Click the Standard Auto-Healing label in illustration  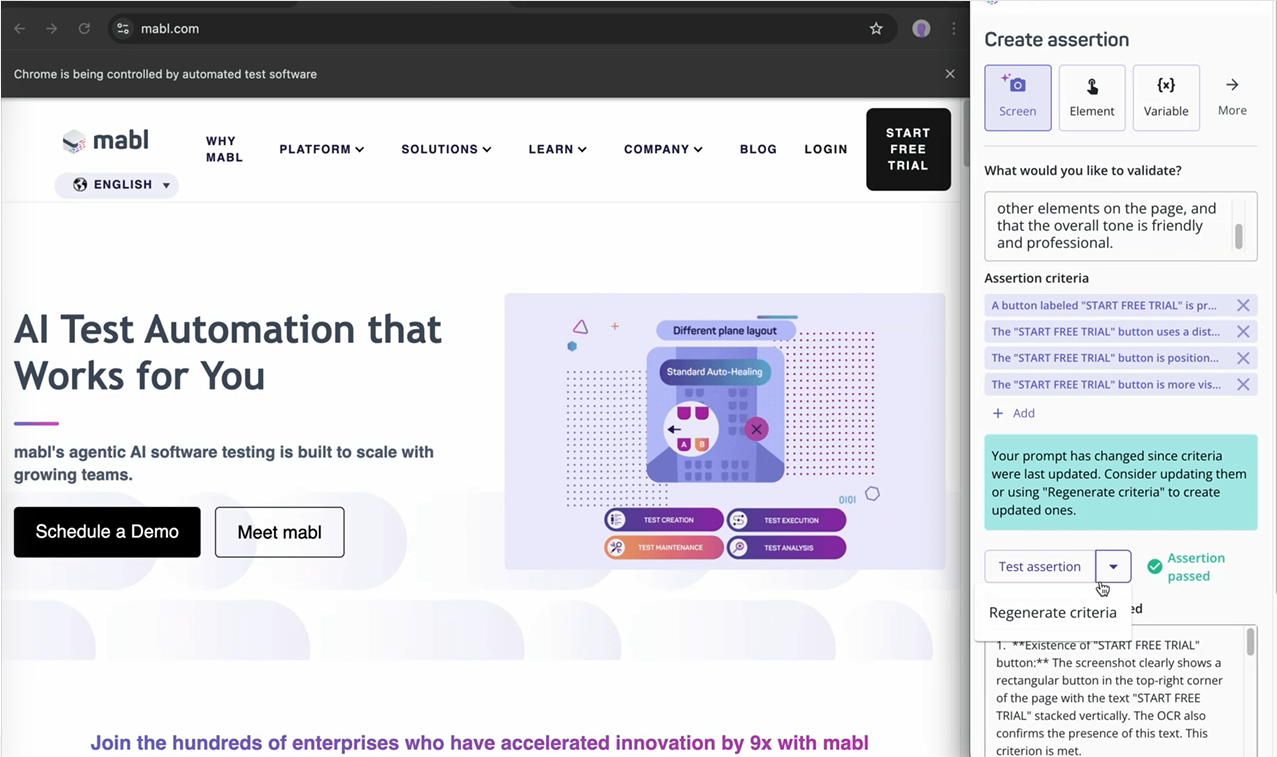(x=714, y=372)
